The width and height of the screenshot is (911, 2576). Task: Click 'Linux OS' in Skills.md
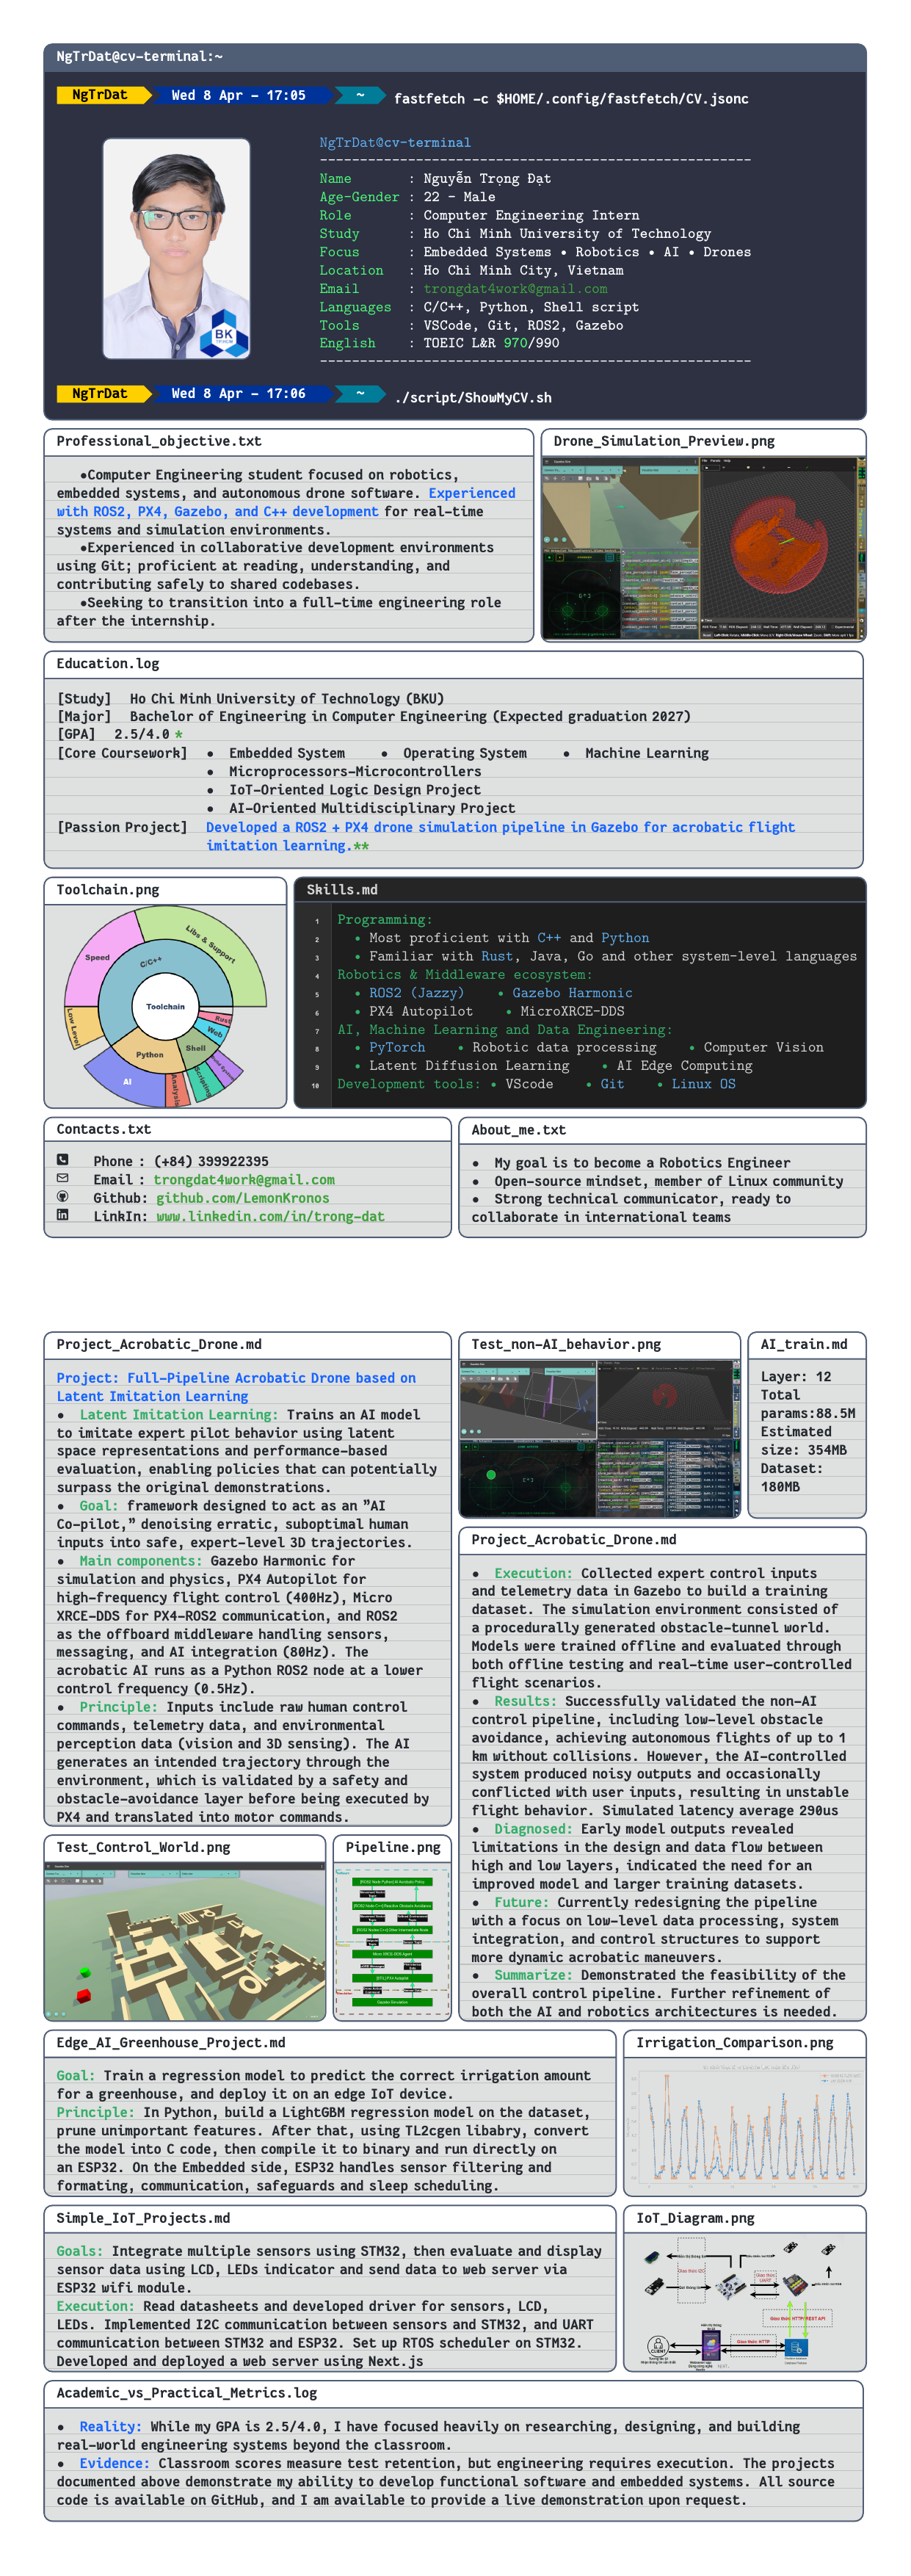point(703,1084)
